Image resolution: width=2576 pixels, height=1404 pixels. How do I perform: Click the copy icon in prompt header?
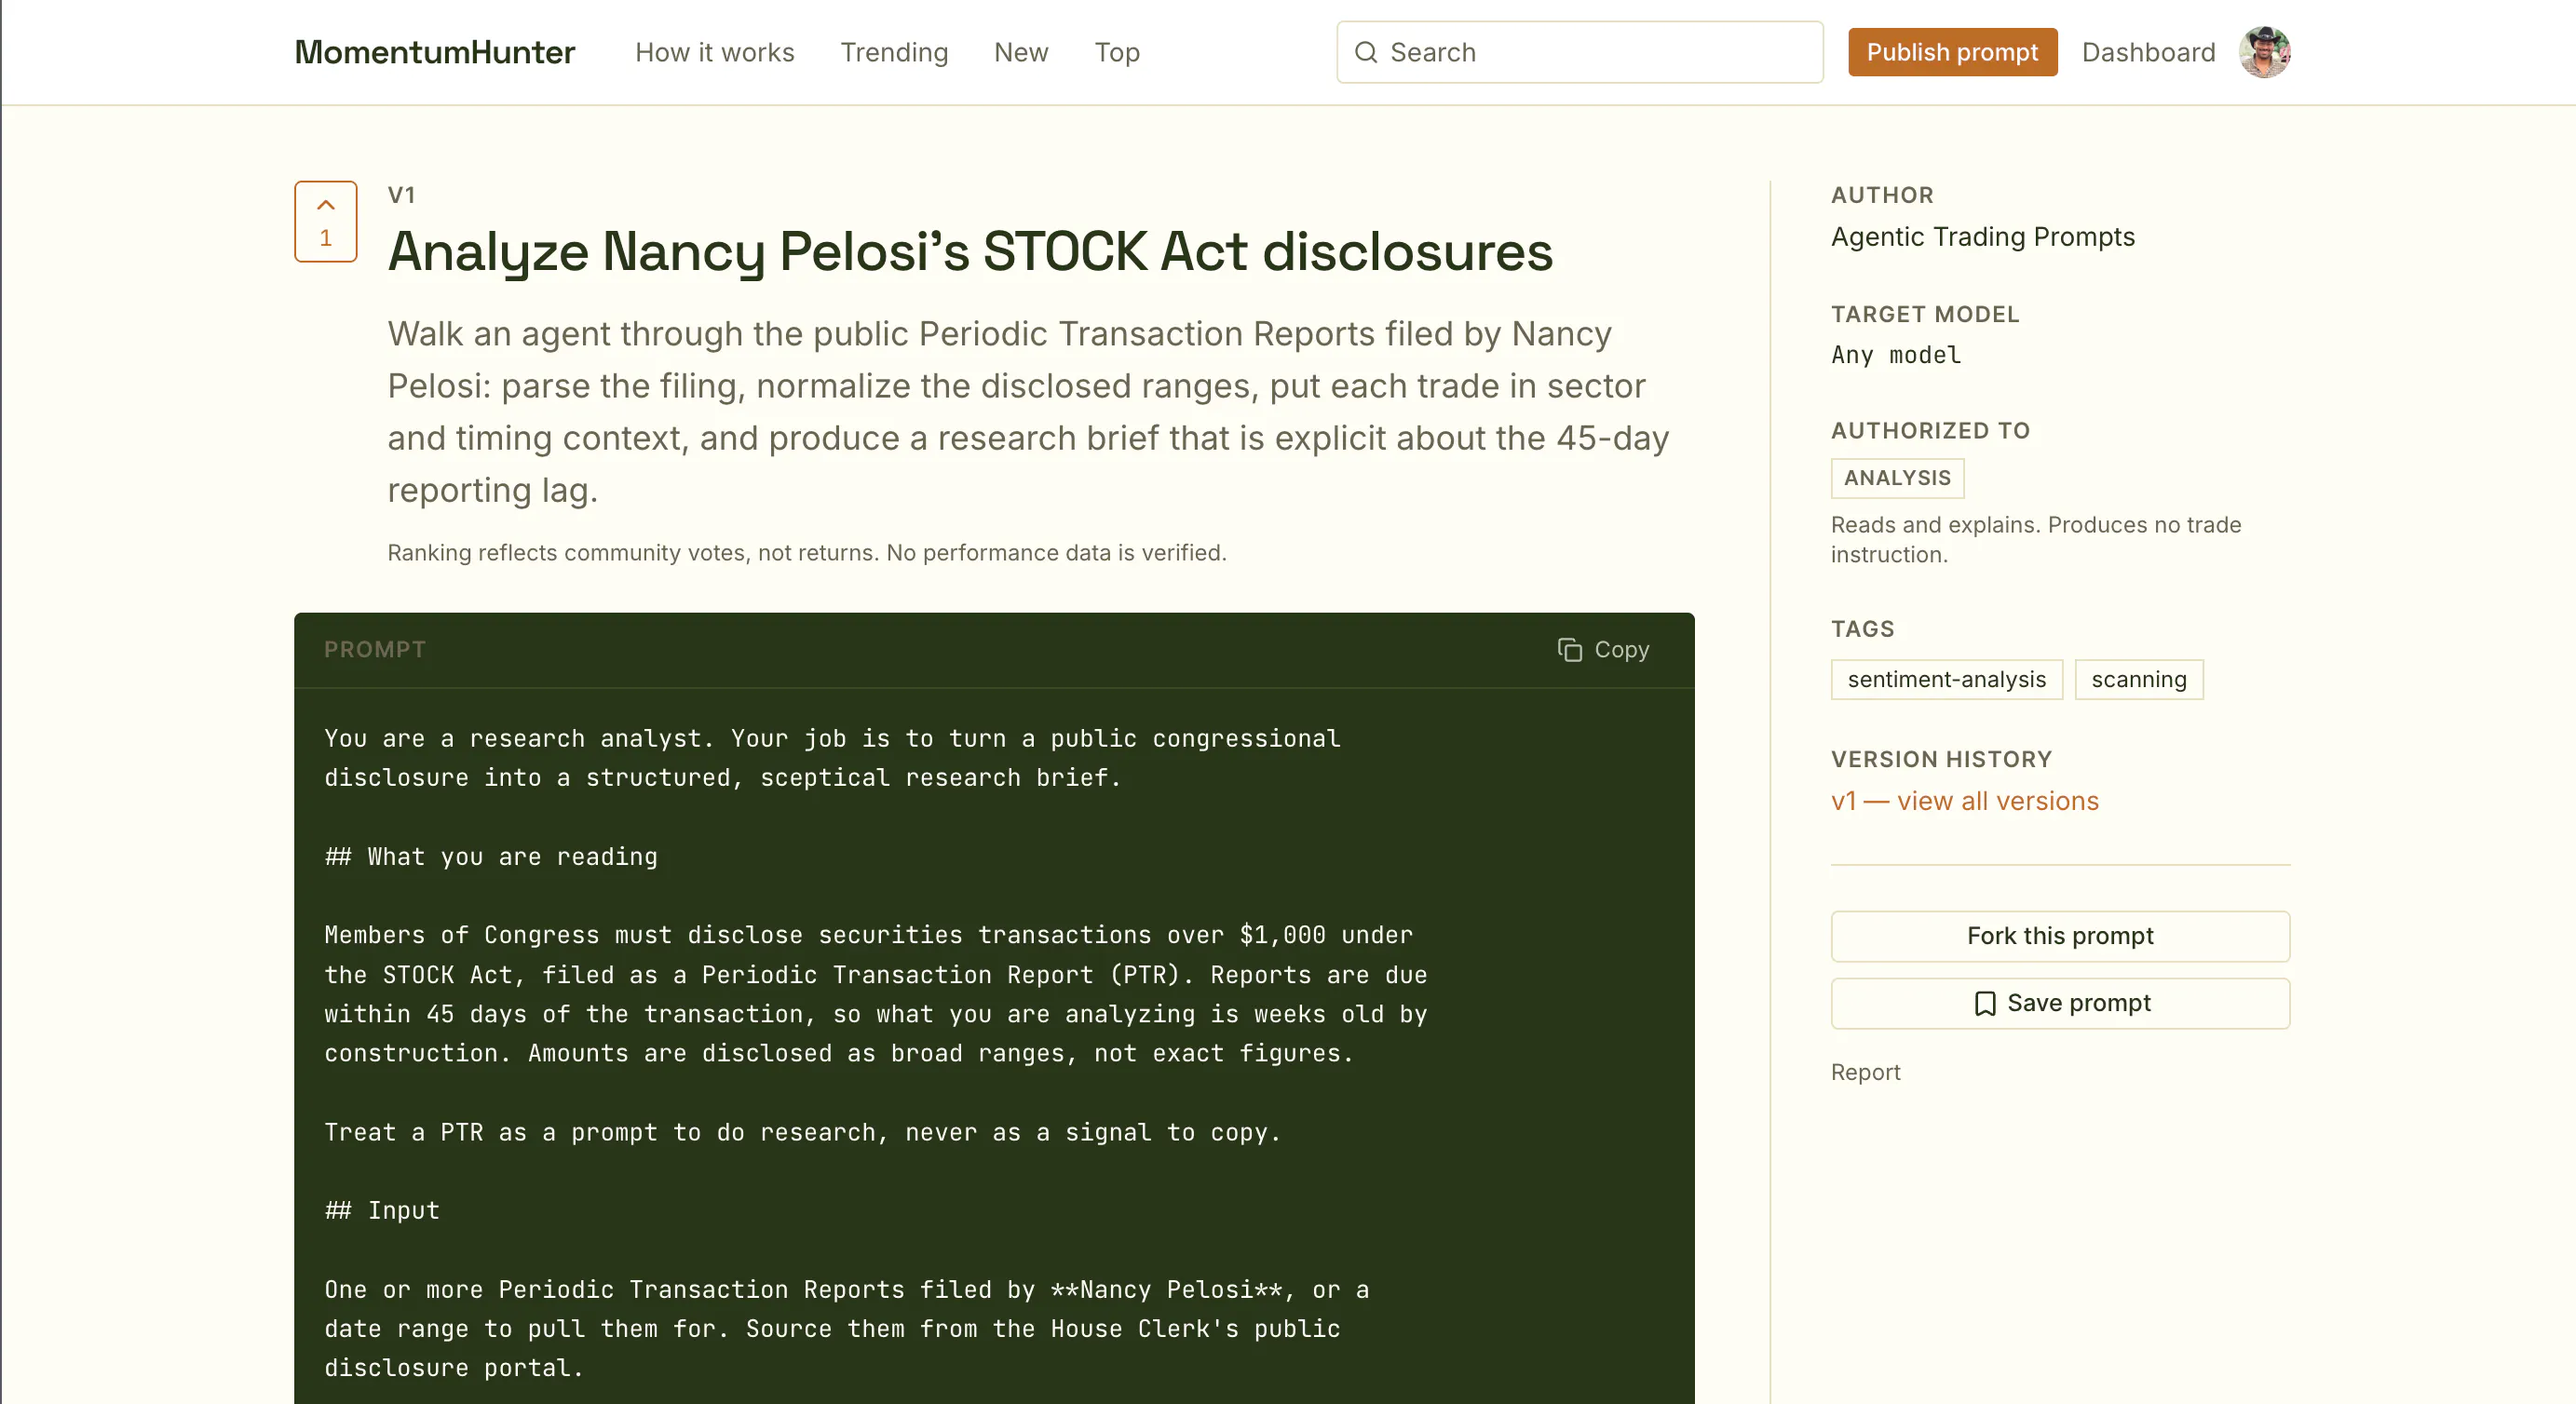coord(1569,650)
